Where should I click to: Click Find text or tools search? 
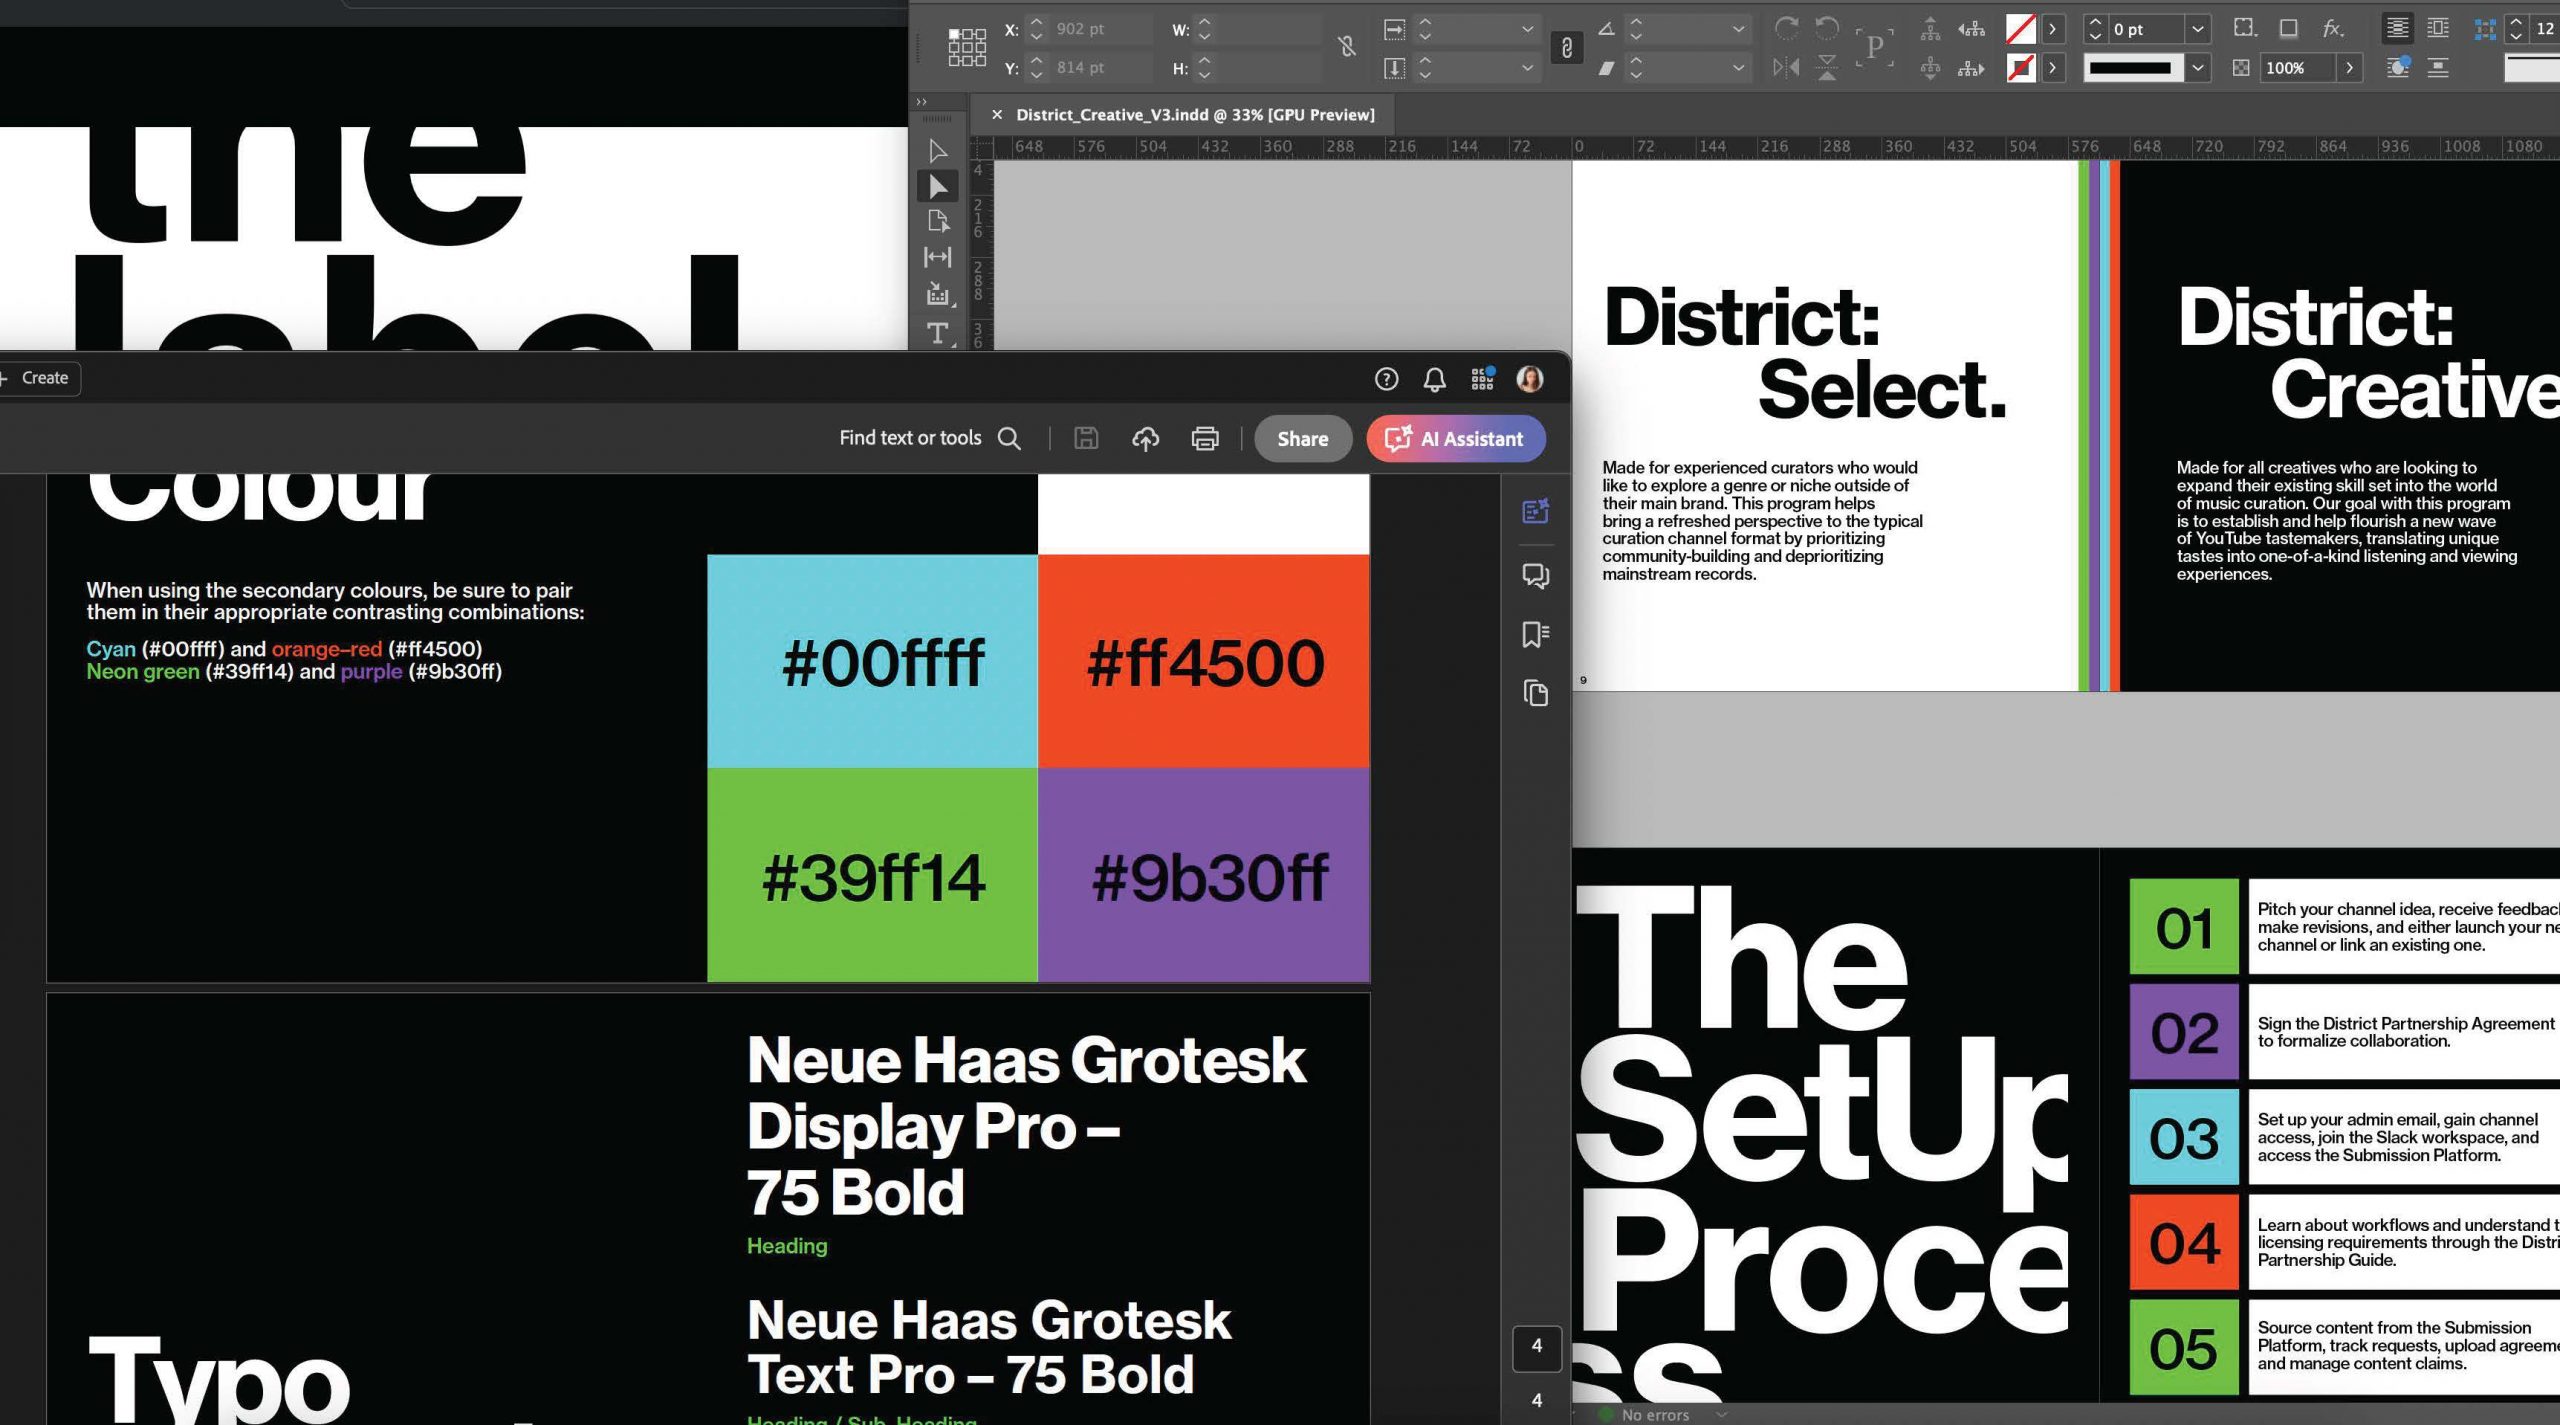(x=929, y=438)
